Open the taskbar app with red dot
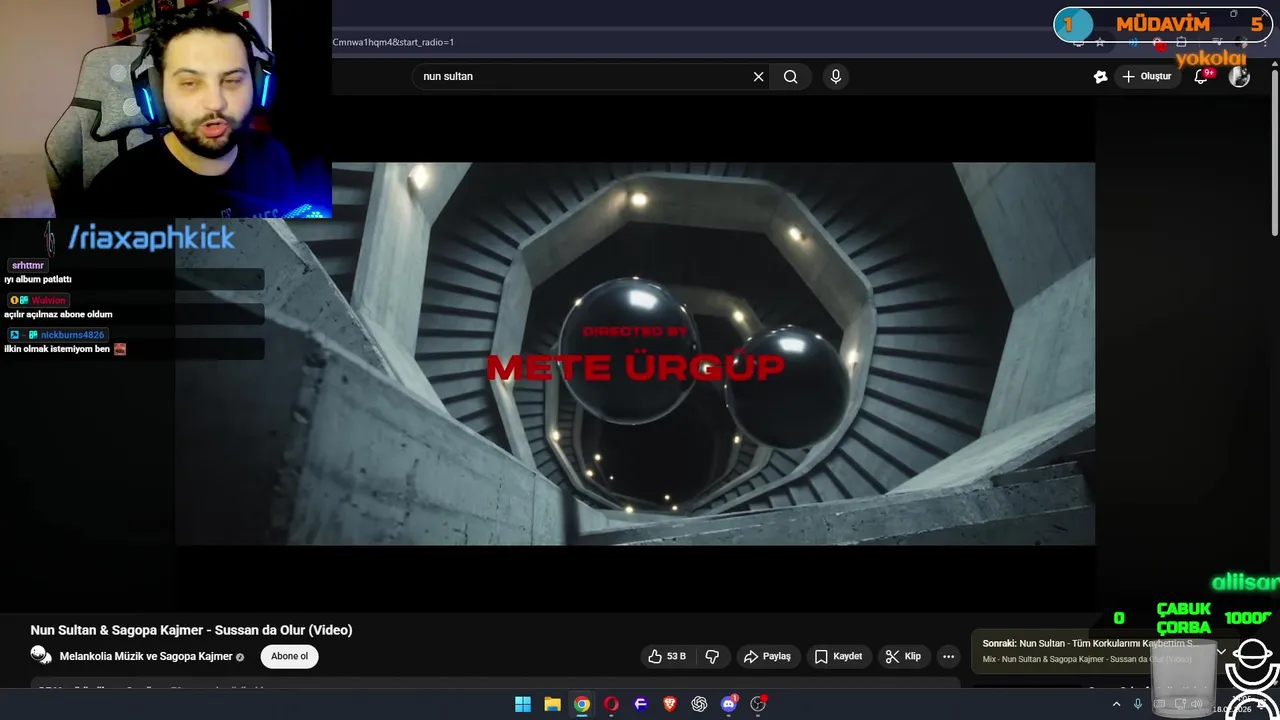This screenshot has height=720, width=1280. click(758, 704)
